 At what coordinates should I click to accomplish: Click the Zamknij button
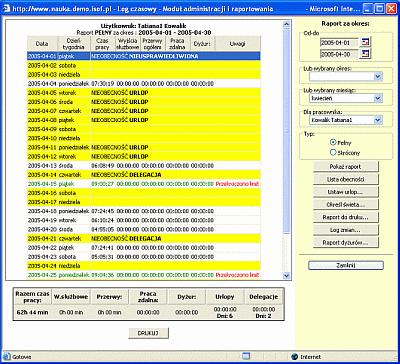coord(346,265)
